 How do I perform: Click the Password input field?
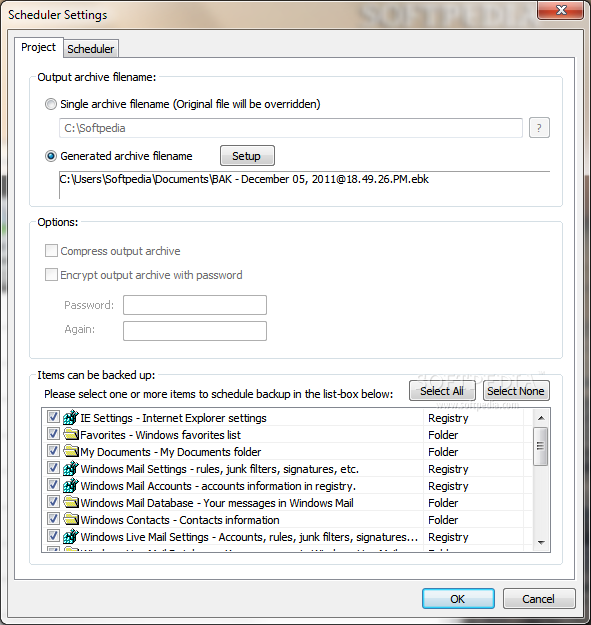tap(195, 305)
